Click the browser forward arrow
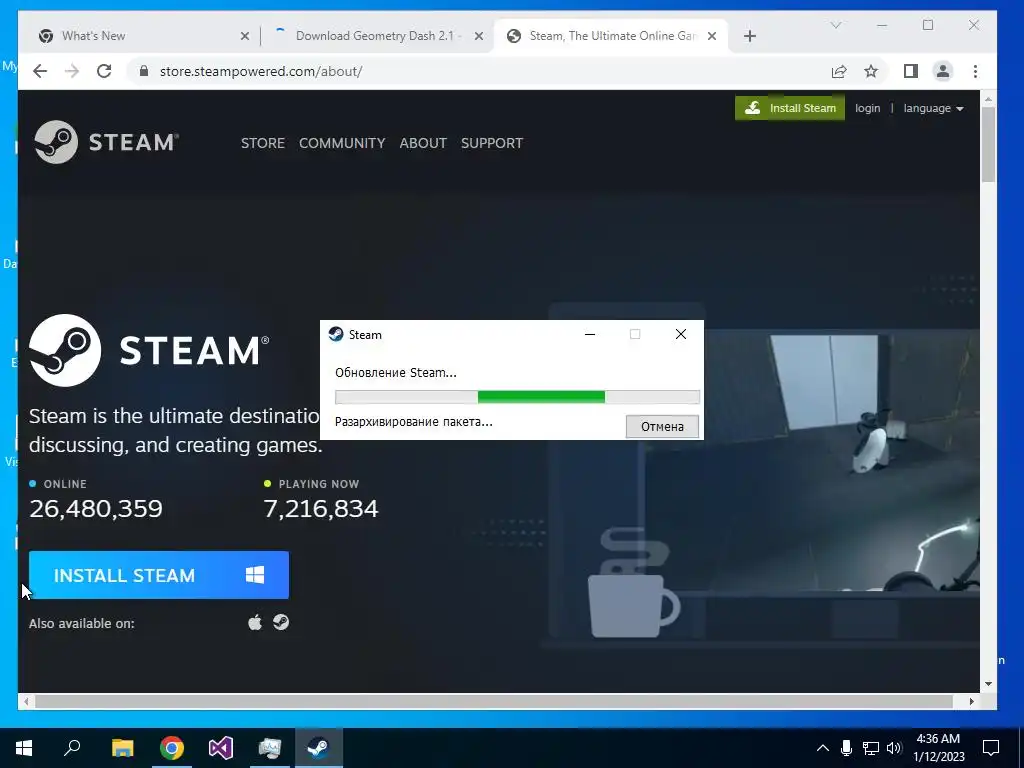Viewport: 1024px width, 768px height. tap(72, 71)
